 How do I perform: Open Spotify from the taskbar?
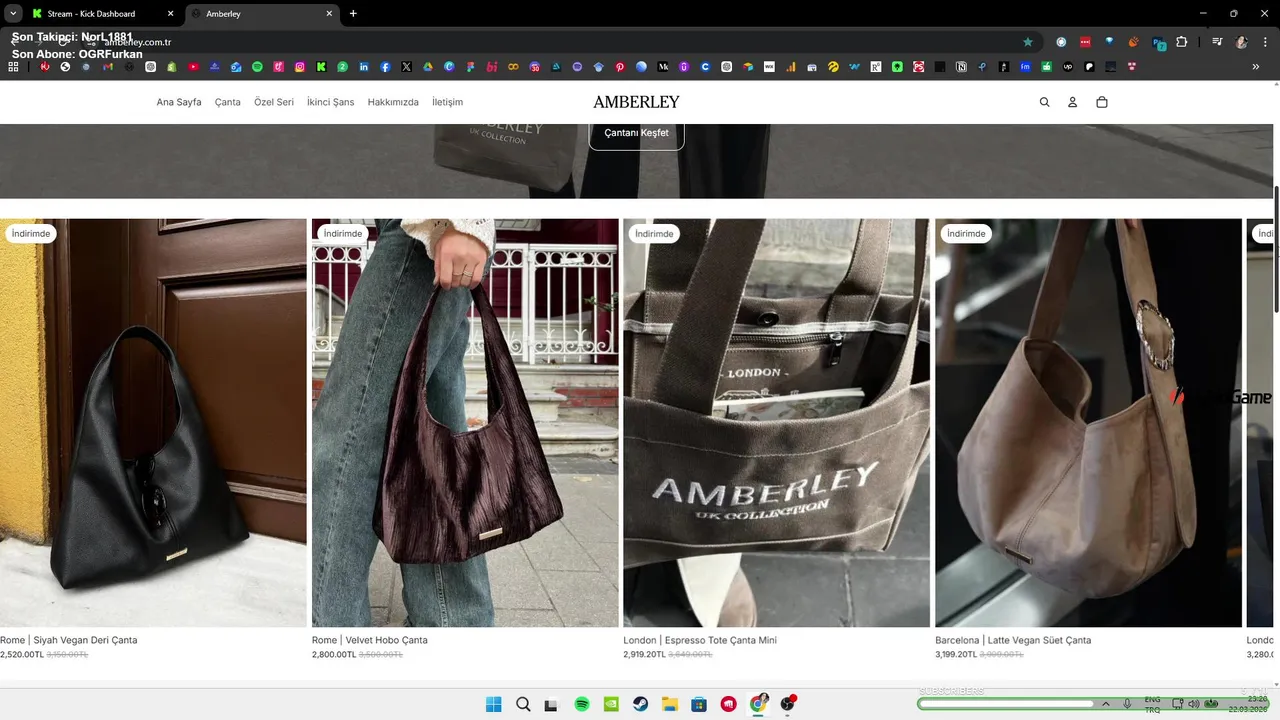[582, 704]
